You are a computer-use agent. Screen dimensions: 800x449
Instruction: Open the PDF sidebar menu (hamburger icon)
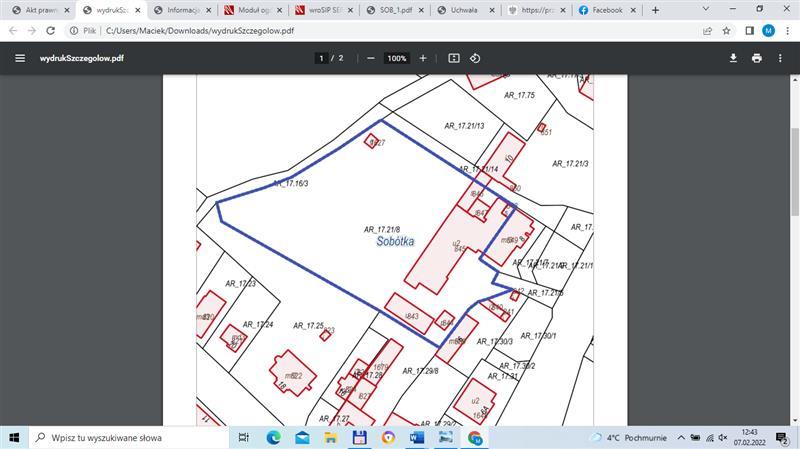tap(19, 58)
